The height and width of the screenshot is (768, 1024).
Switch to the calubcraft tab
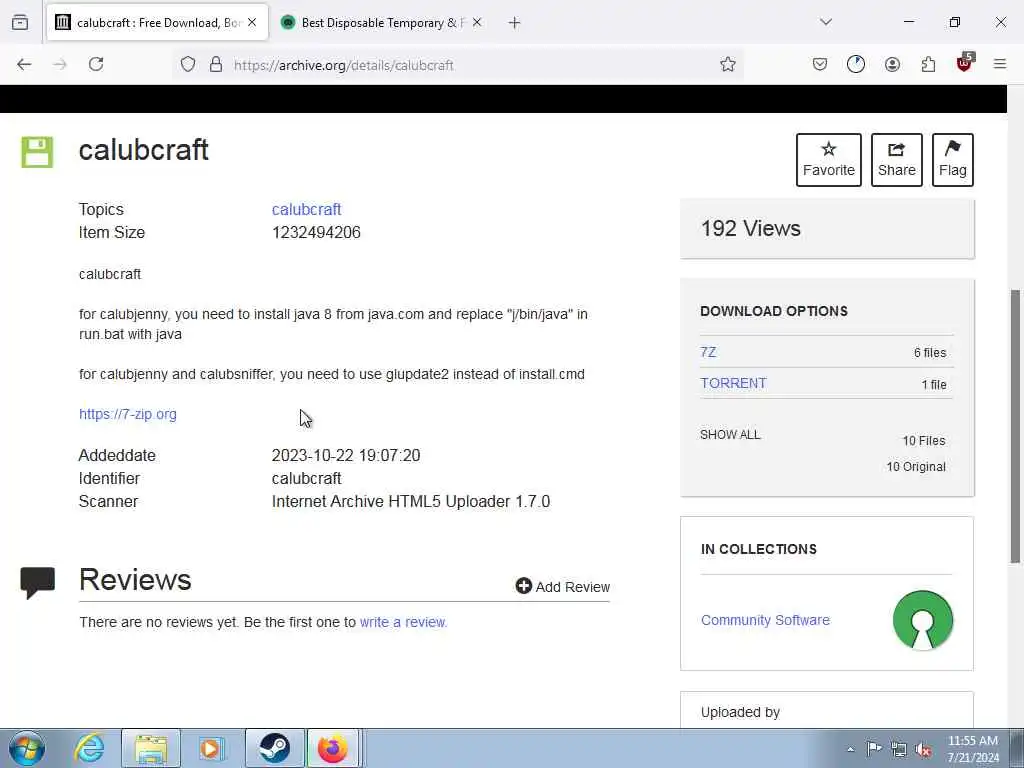tap(157, 23)
